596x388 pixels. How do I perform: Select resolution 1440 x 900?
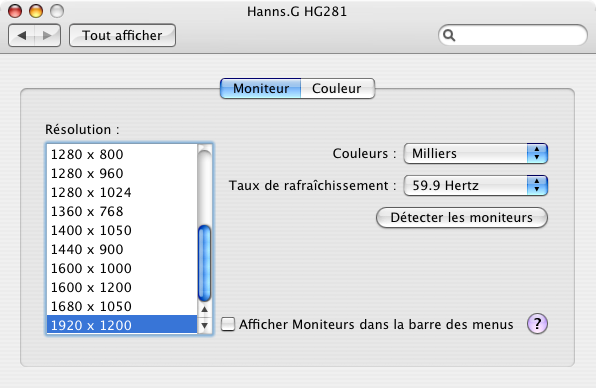[122, 249]
